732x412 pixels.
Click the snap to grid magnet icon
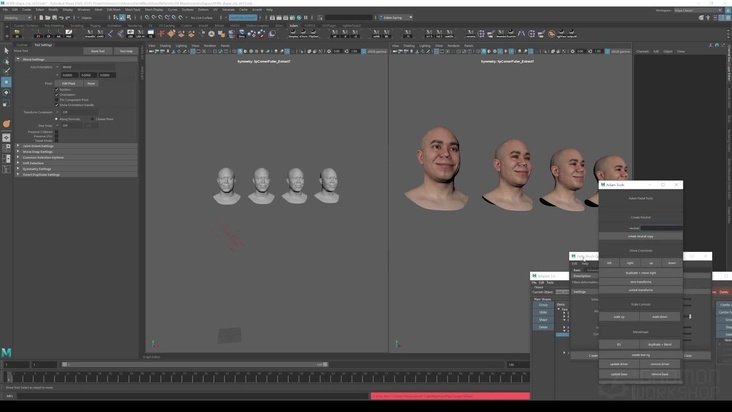point(148,18)
